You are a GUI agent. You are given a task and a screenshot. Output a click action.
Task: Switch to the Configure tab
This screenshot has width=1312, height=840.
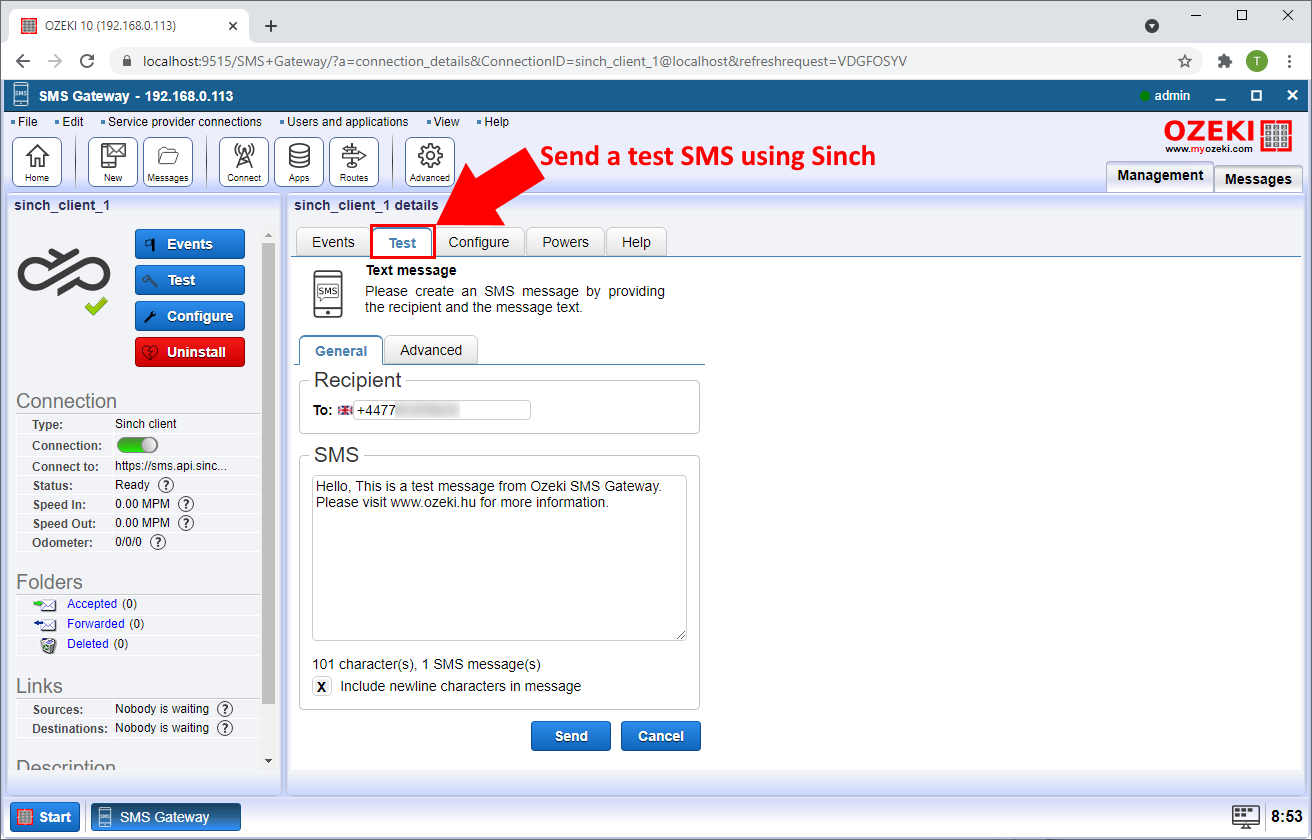(x=479, y=242)
